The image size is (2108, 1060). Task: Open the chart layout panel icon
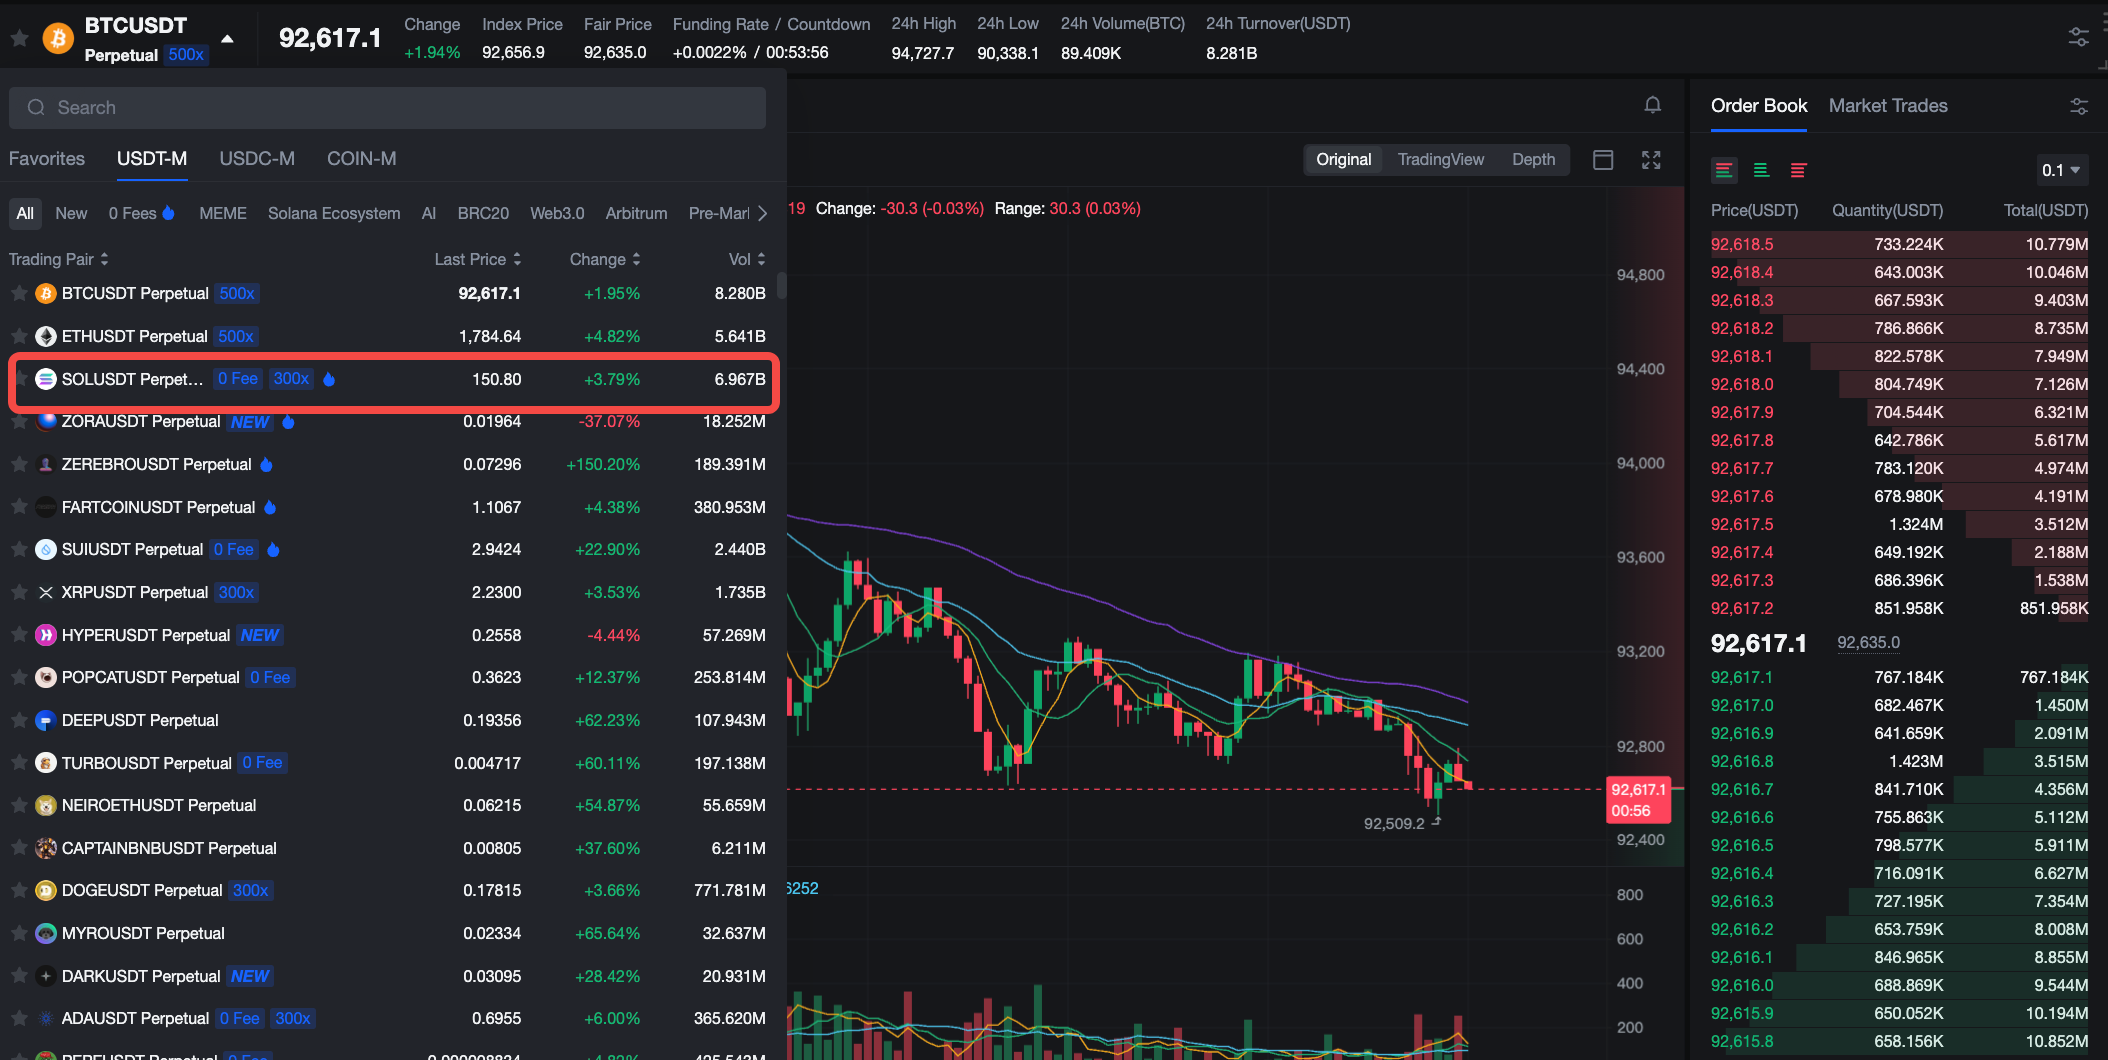pyautogui.click(x=1603, y=160)
